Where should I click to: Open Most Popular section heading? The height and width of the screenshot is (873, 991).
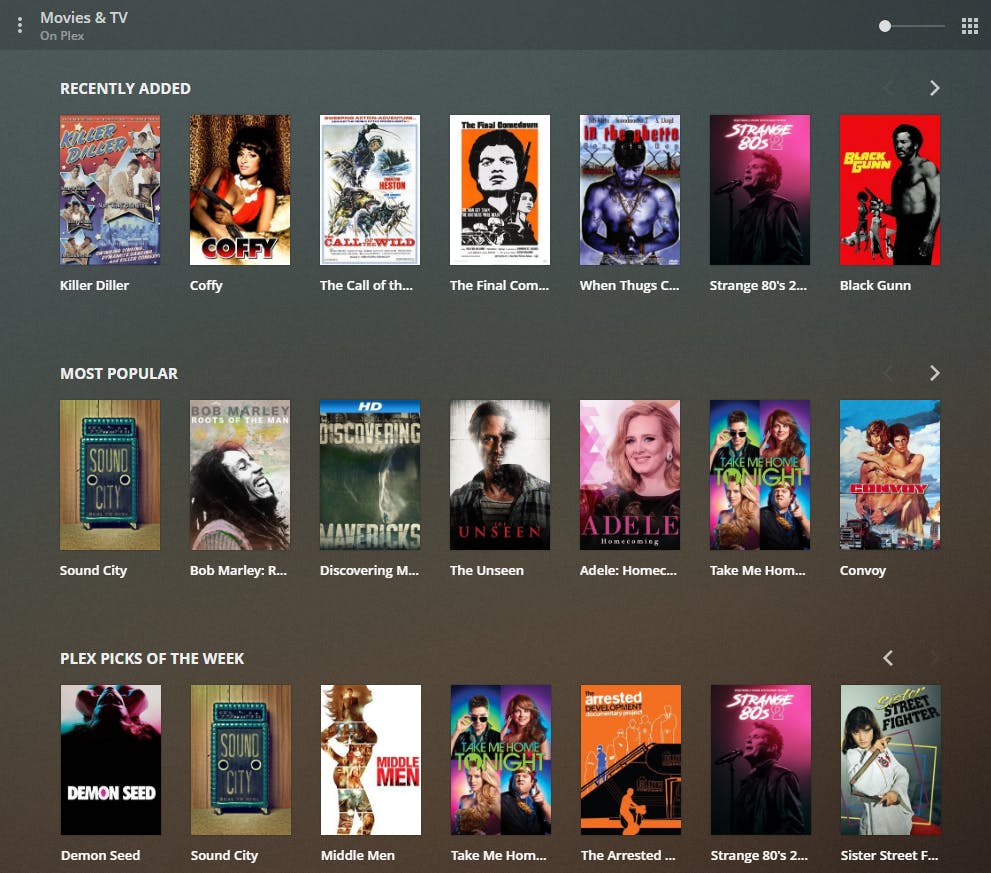point(119,374)
